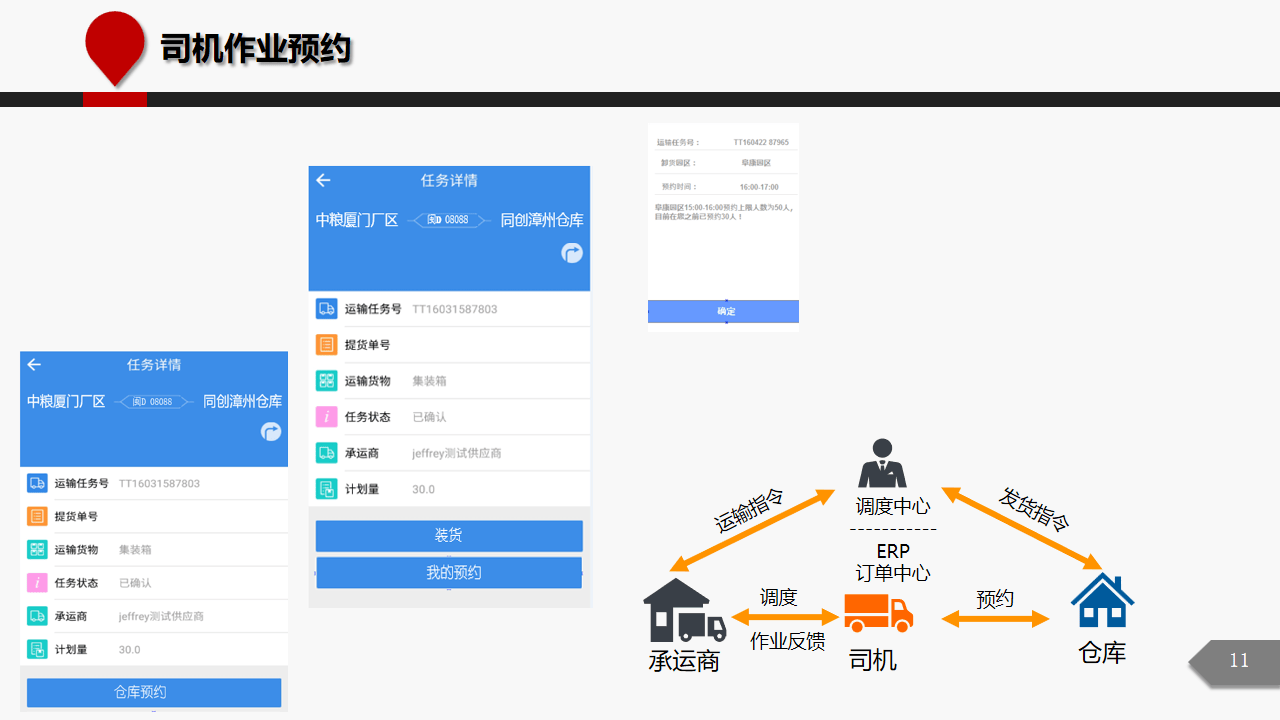
Task: Tap the share arrow icon on the left task screen
Action: point(271,431)
